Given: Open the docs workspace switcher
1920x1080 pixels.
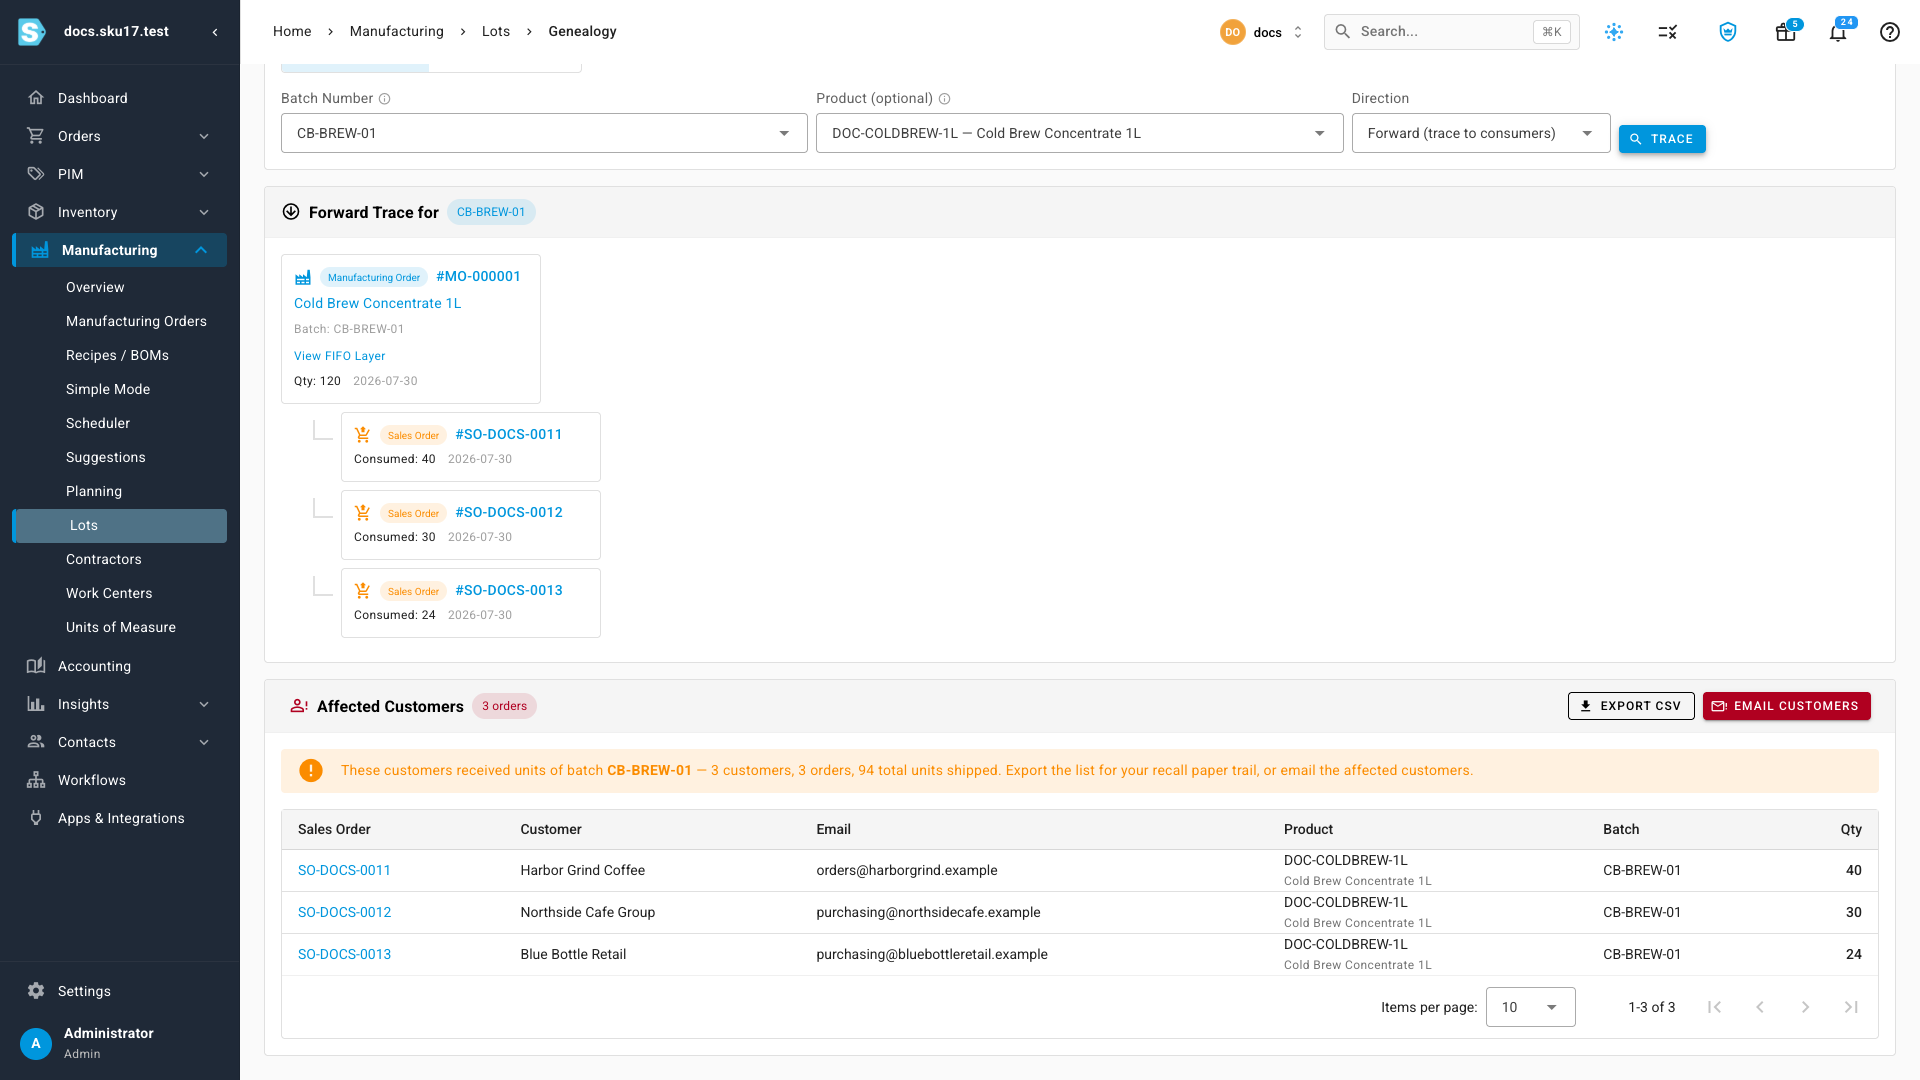Looking at the screenshot, I should click(x=1263, y=32).
